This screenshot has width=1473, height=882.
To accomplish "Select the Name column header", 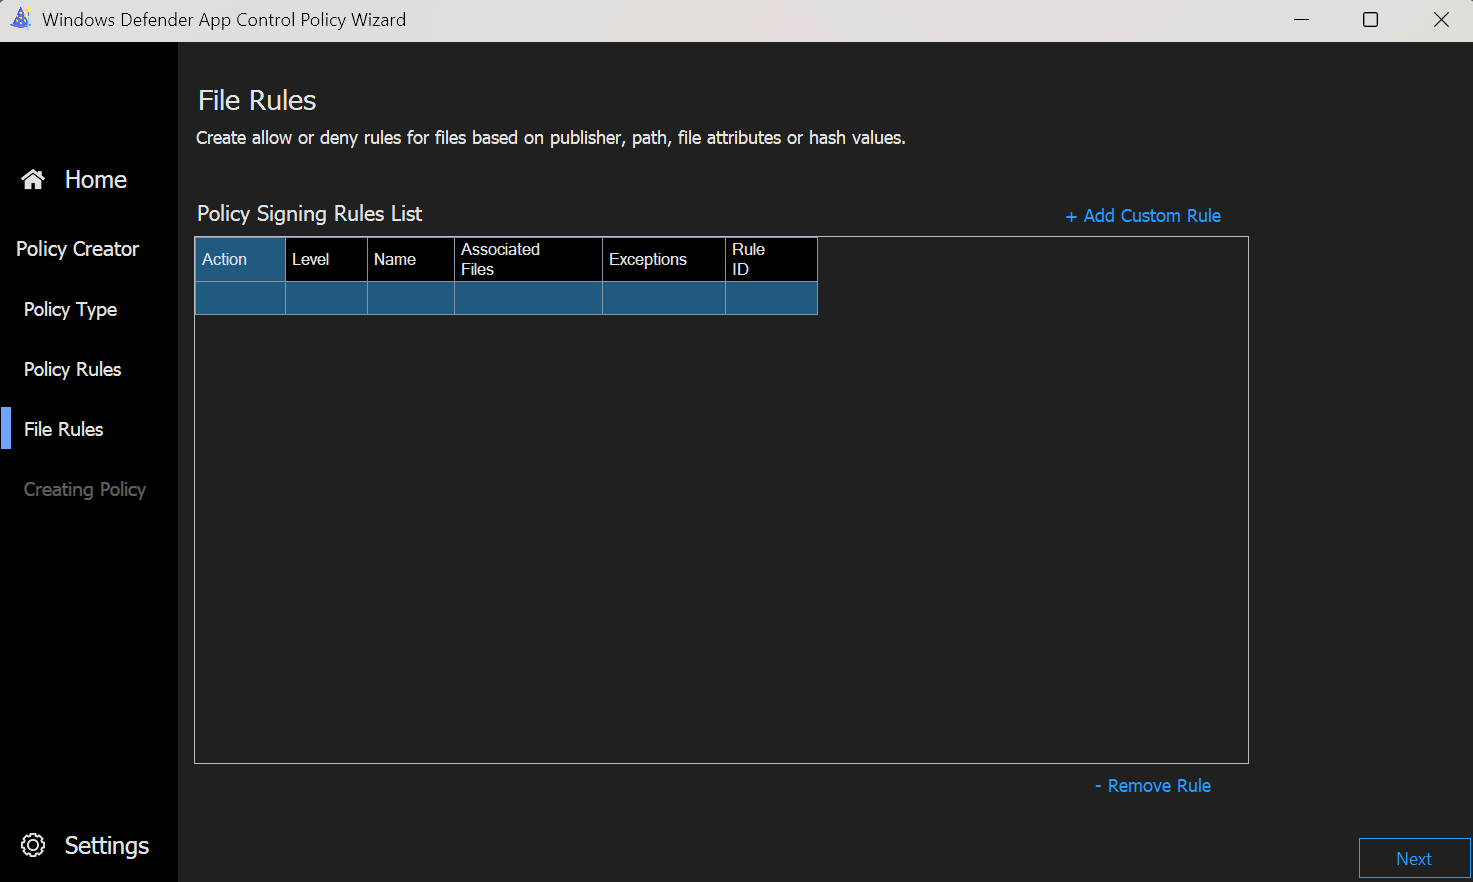I will 410,259.
